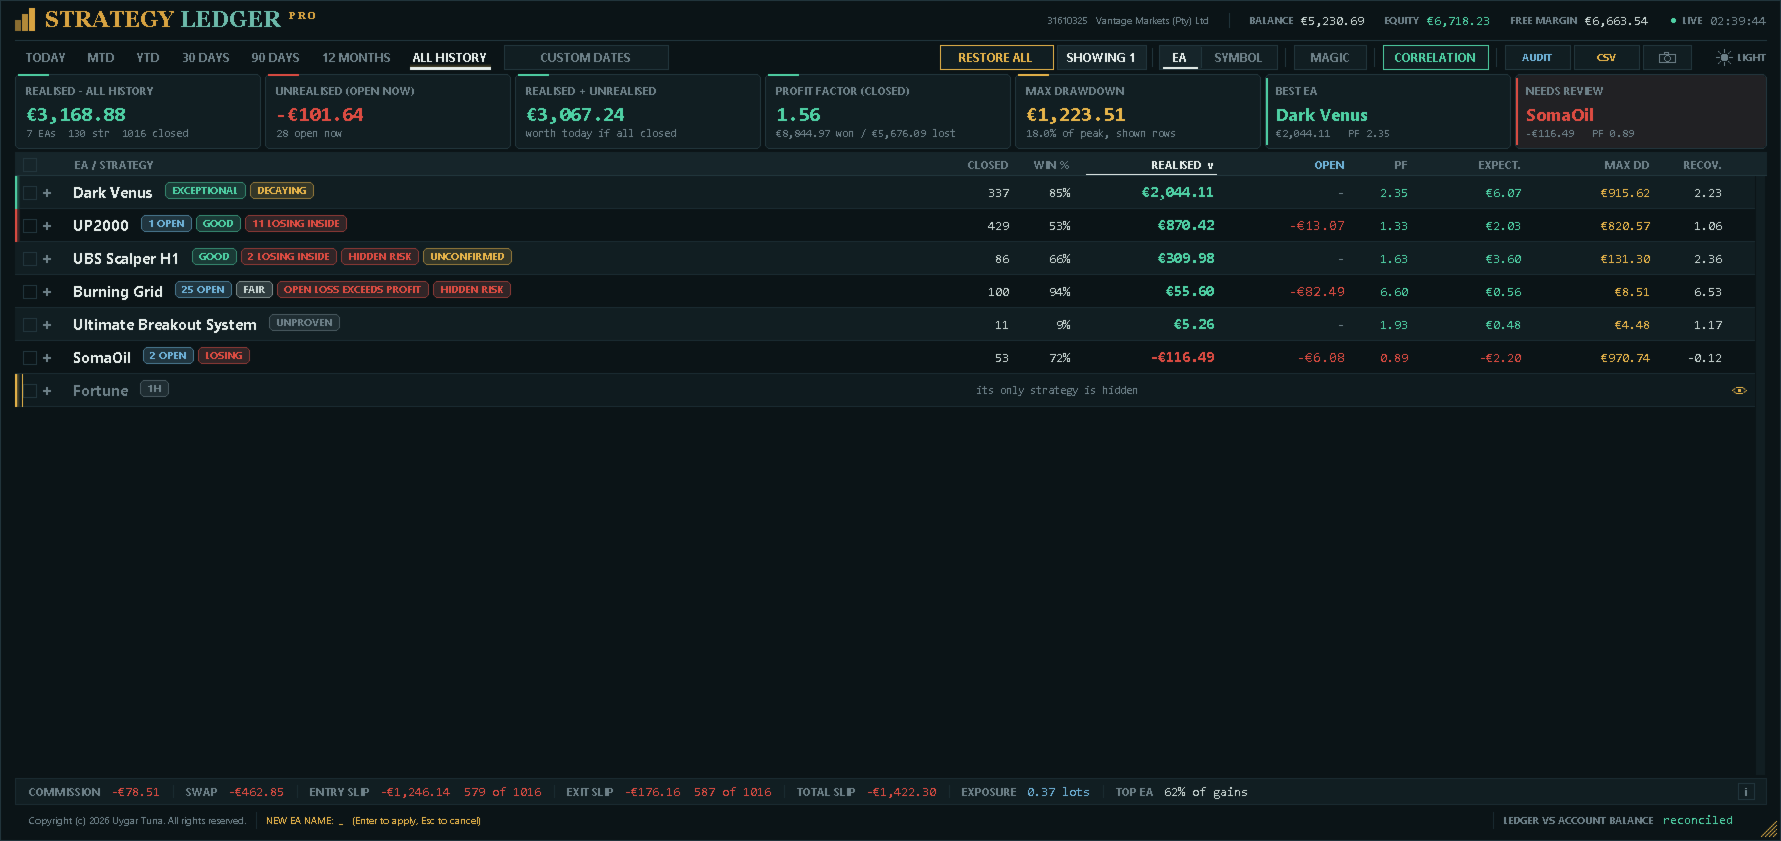Expand the Fortune row

47,391
